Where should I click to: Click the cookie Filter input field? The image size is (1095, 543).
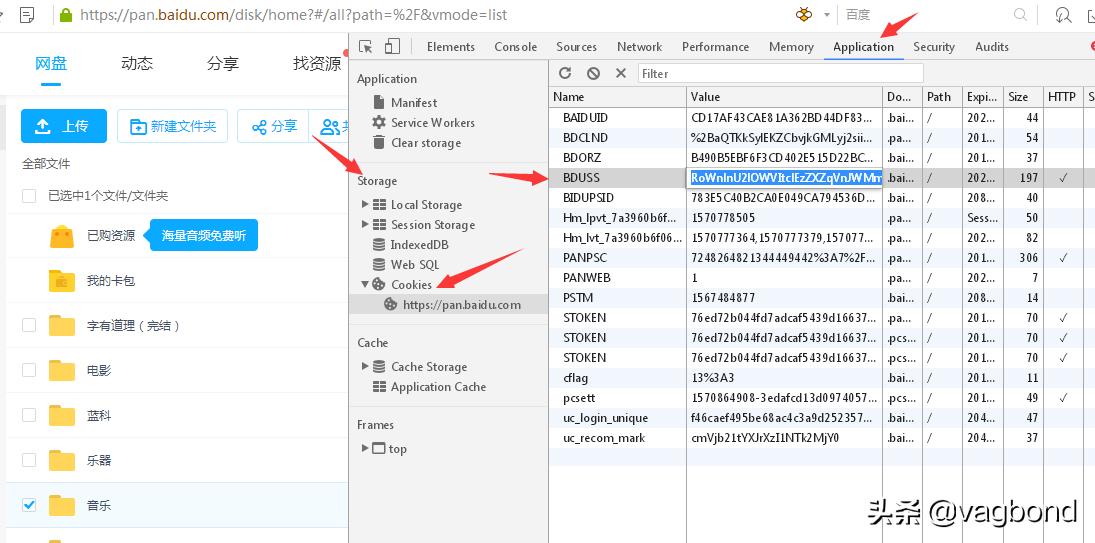(781, 73)
